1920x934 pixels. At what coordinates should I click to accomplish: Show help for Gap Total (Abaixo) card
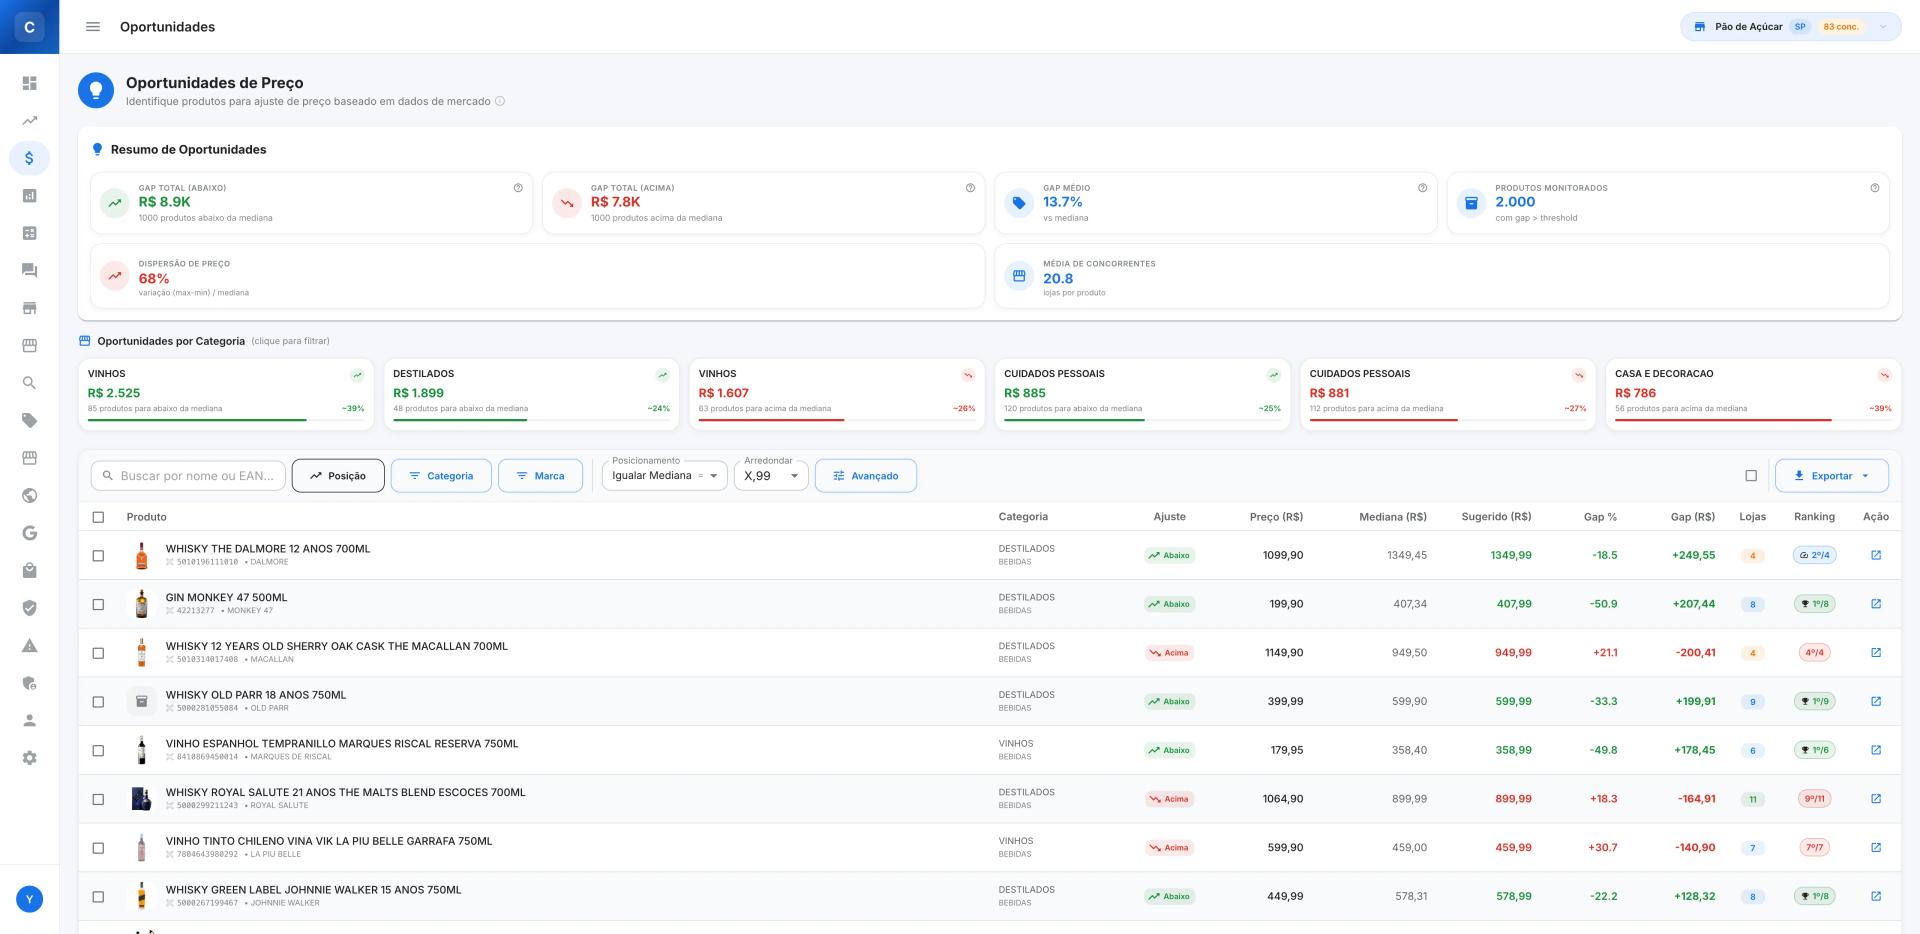coord(518,188)
